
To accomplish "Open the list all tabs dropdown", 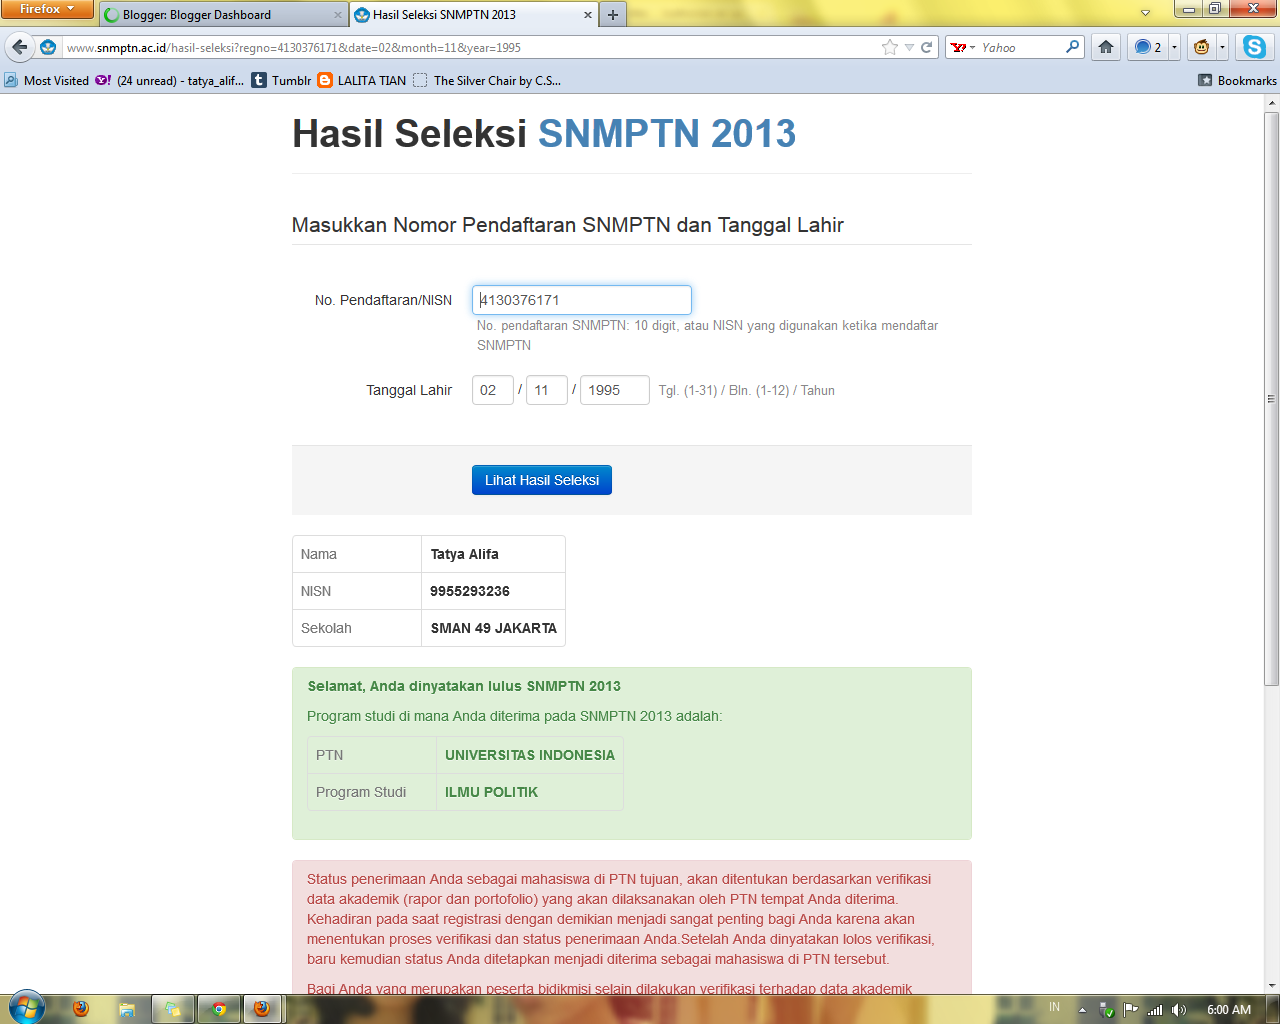I will tap(1146, 14).
